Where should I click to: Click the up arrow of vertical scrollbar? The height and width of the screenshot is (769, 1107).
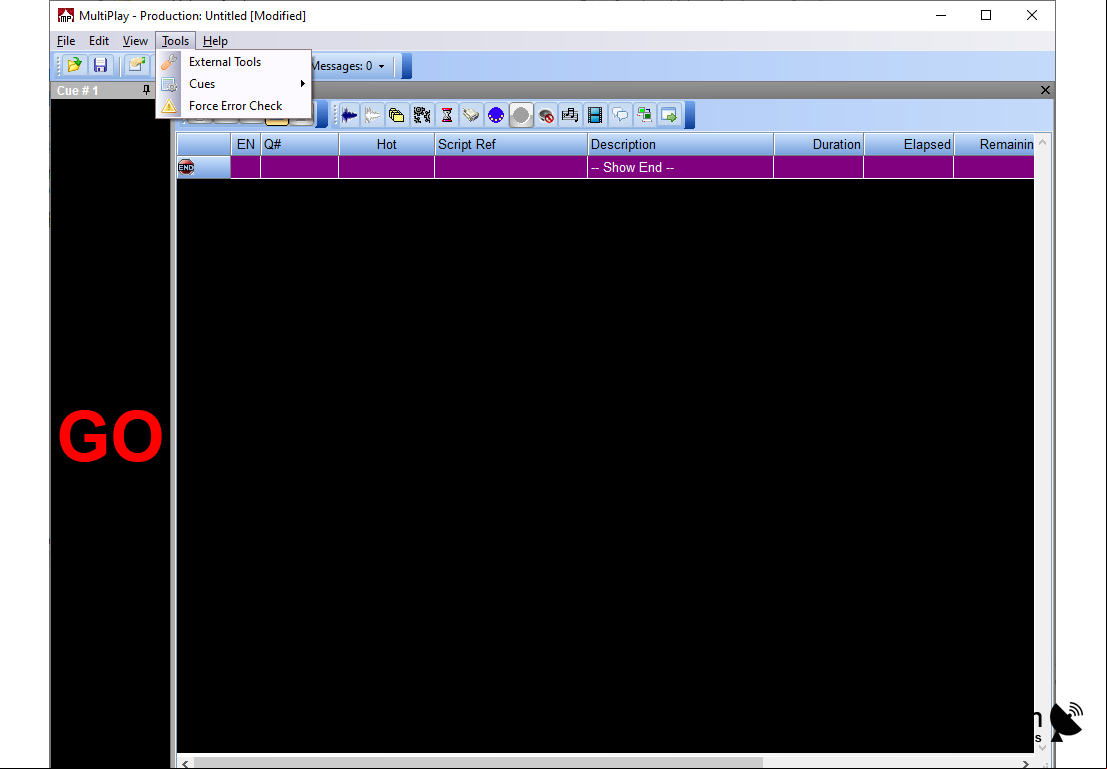coord(1042,142)
